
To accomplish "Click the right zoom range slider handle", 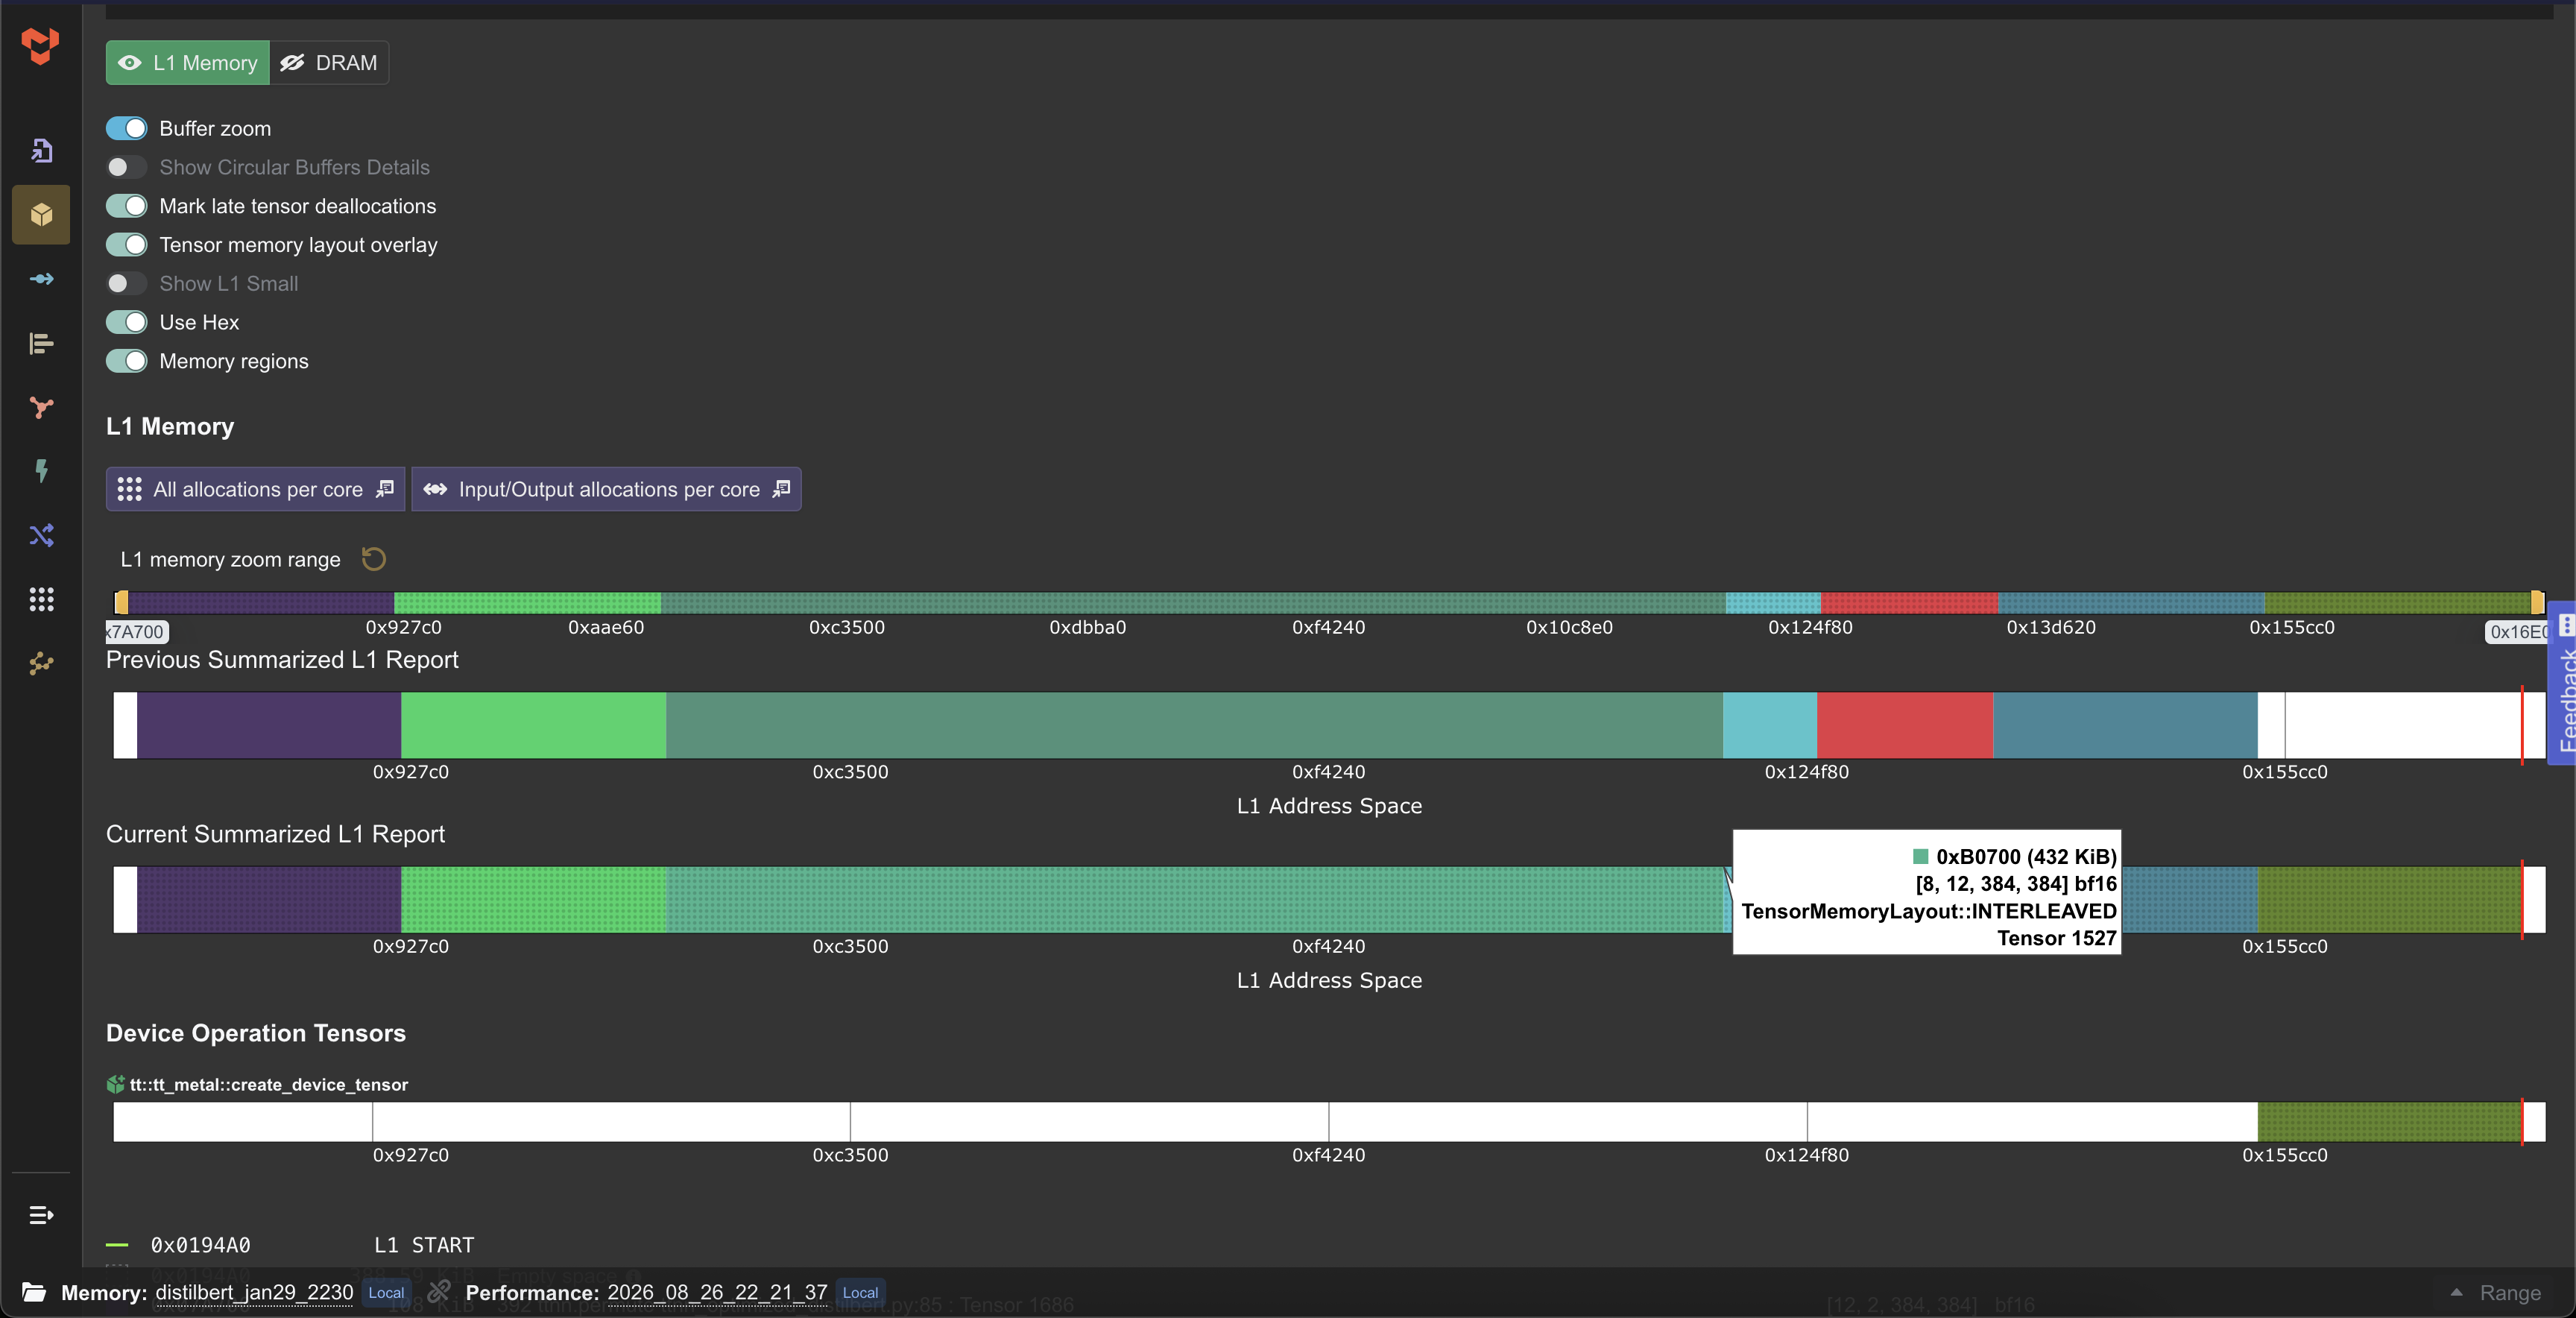I will pos(2537,602).
